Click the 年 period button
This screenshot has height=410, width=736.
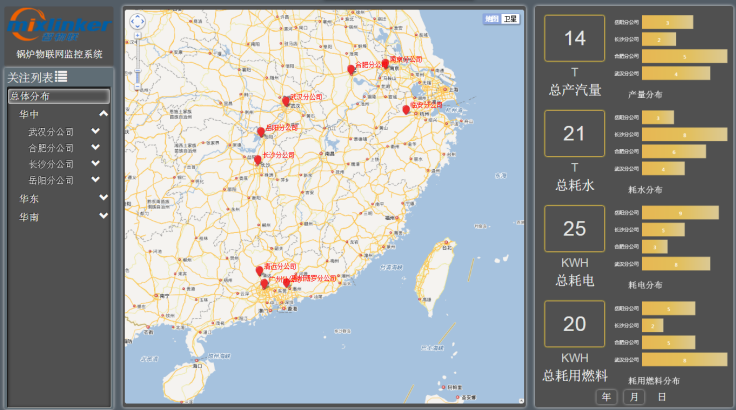(x=606, y=397)
